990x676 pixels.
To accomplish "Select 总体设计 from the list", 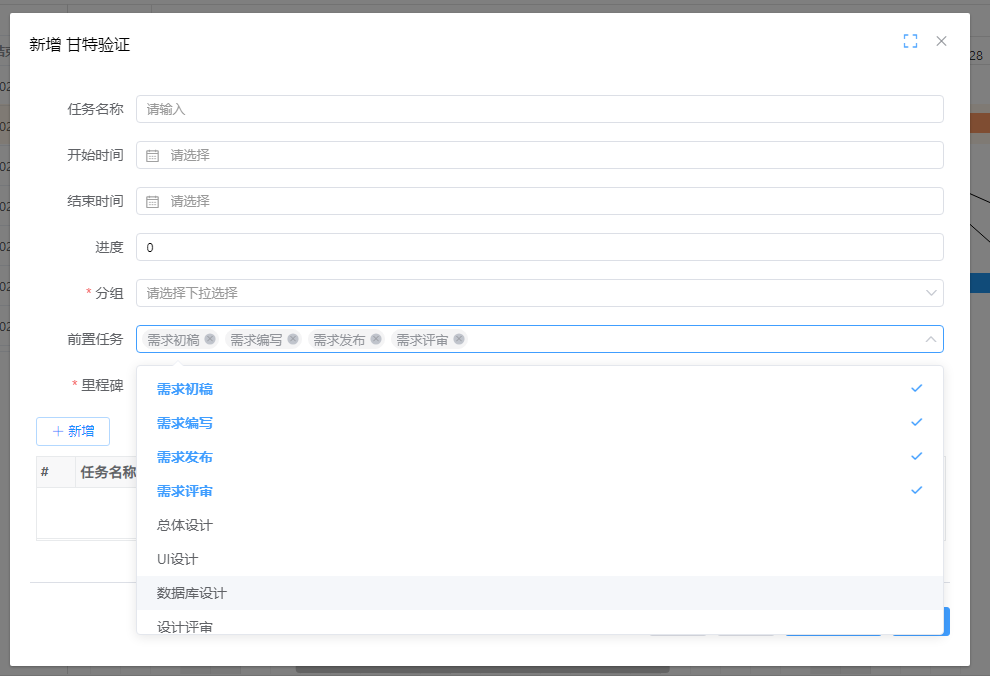I will 185,525.
